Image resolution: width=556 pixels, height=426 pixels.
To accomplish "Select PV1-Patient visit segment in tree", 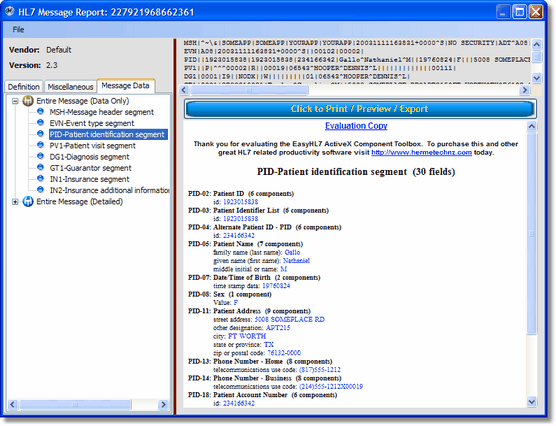I will pos(92,146).
